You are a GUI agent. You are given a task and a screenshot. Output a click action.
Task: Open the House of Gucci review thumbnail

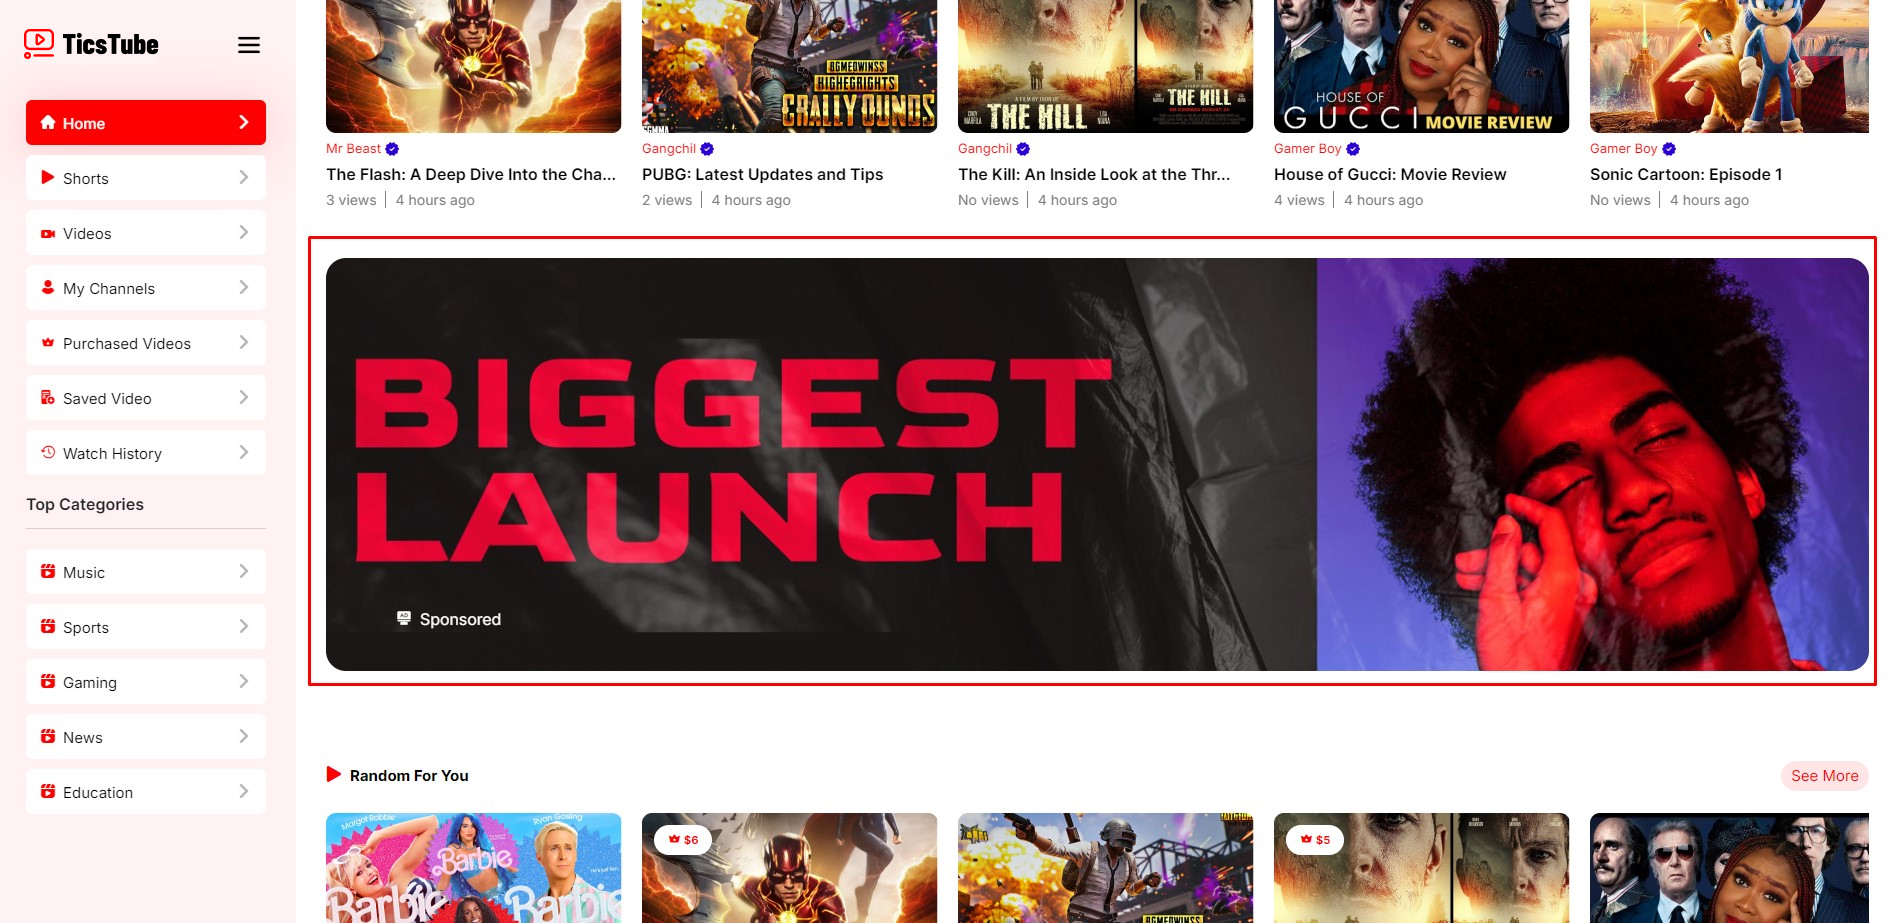1420,66
